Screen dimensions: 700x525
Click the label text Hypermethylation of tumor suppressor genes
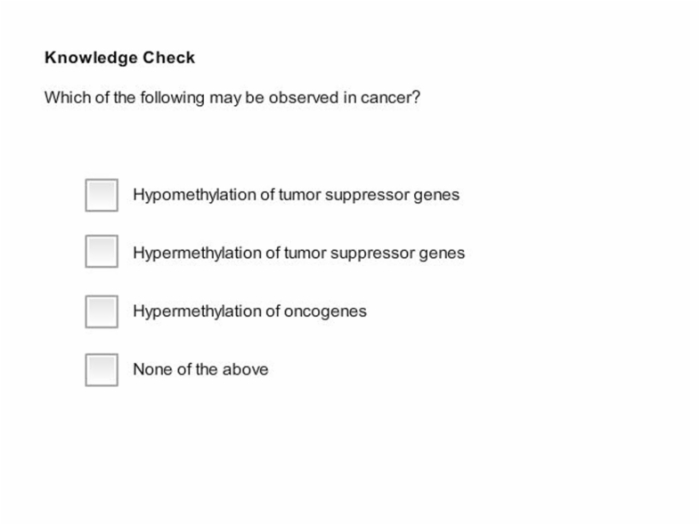coord(299,253)
